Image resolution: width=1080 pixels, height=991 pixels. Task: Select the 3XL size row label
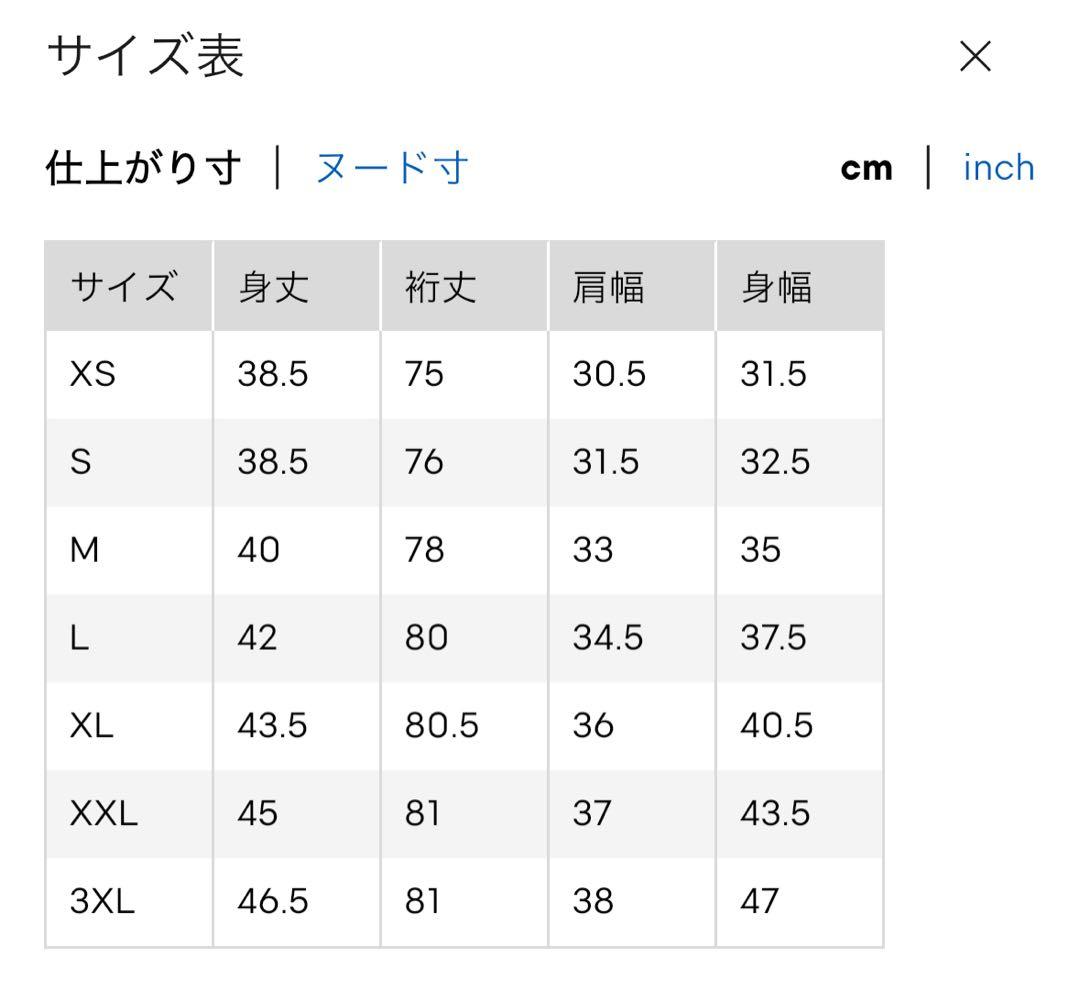coord(102,900)
